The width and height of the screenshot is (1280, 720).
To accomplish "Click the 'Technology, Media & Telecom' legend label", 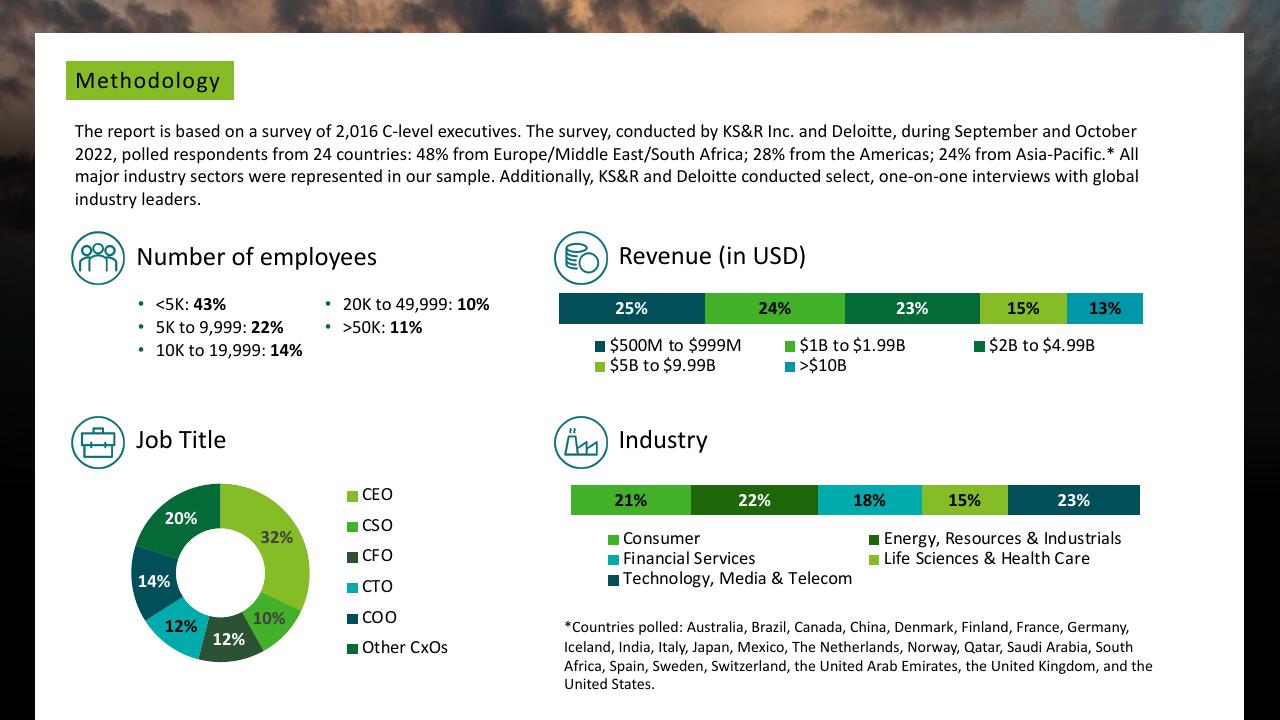I will (x=737, y=579).
